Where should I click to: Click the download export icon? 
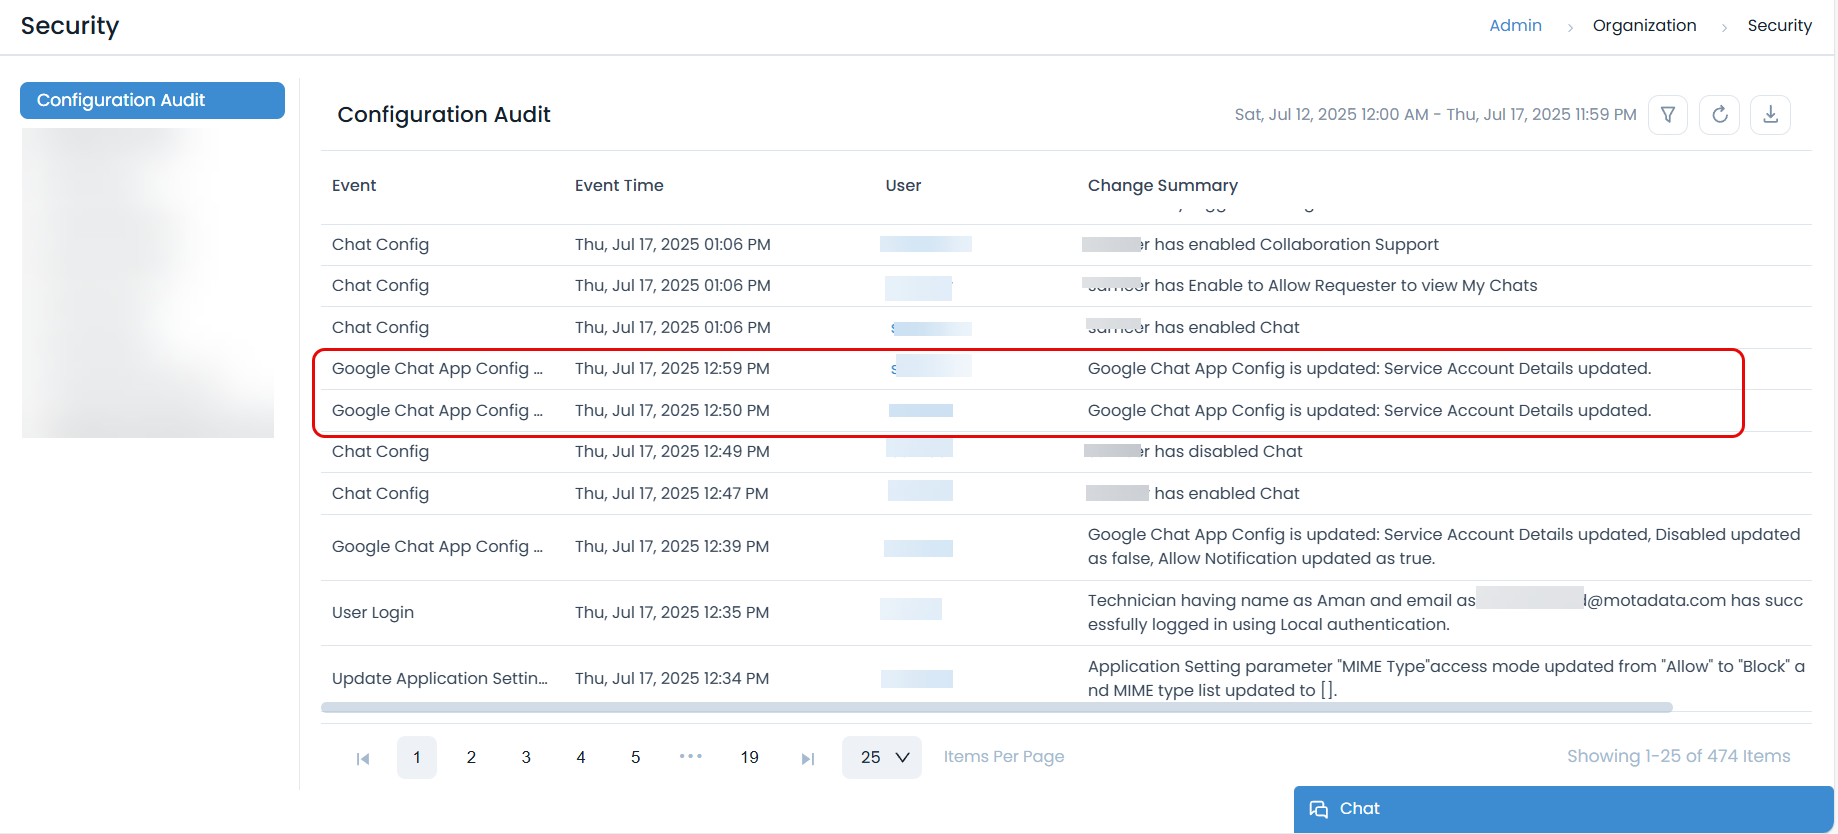1770,115
